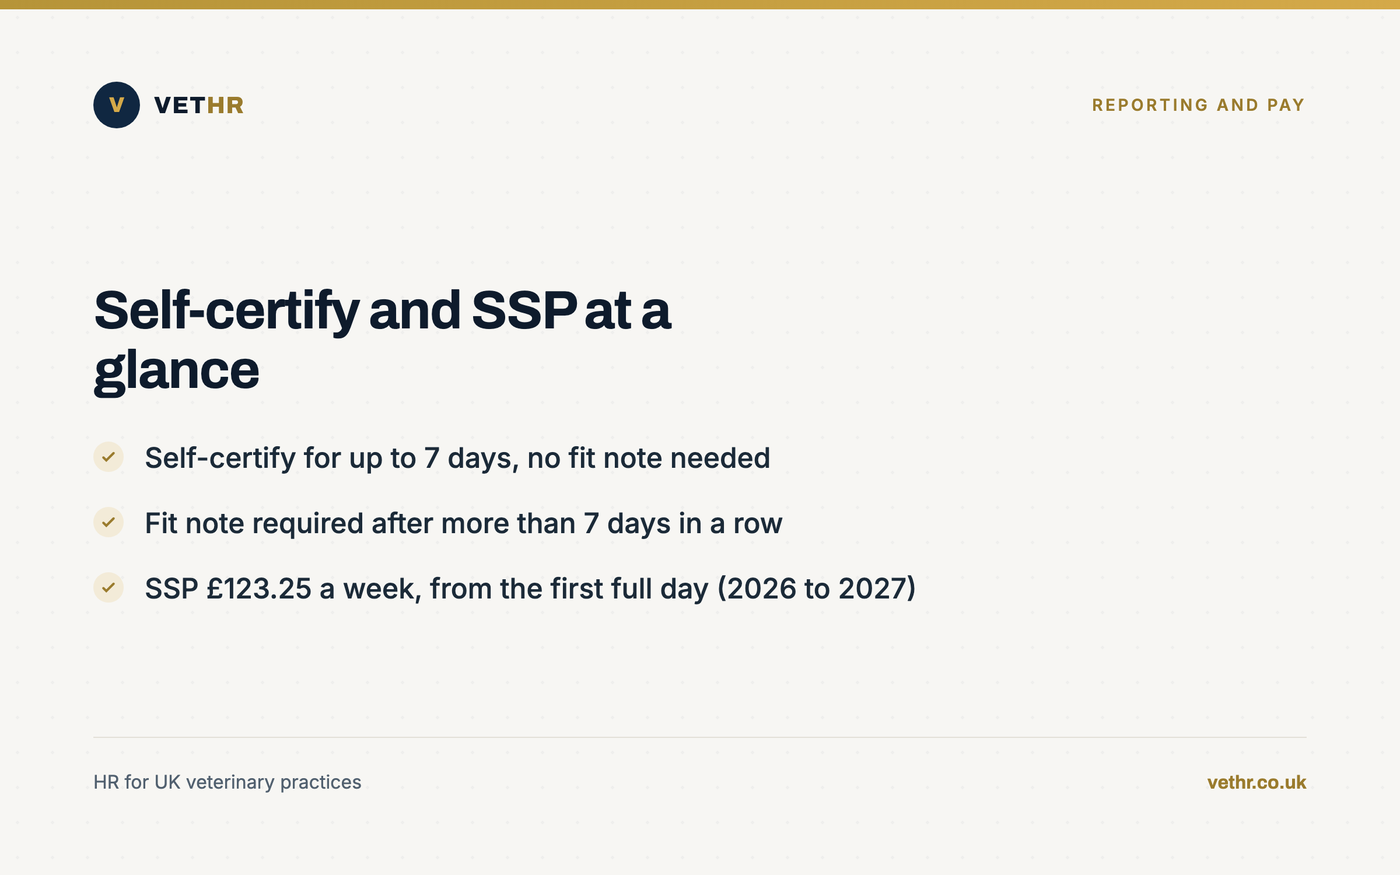
Task: Click the 'Self-certify and SSP at a' heading line
Action: (x=382, y=310)
